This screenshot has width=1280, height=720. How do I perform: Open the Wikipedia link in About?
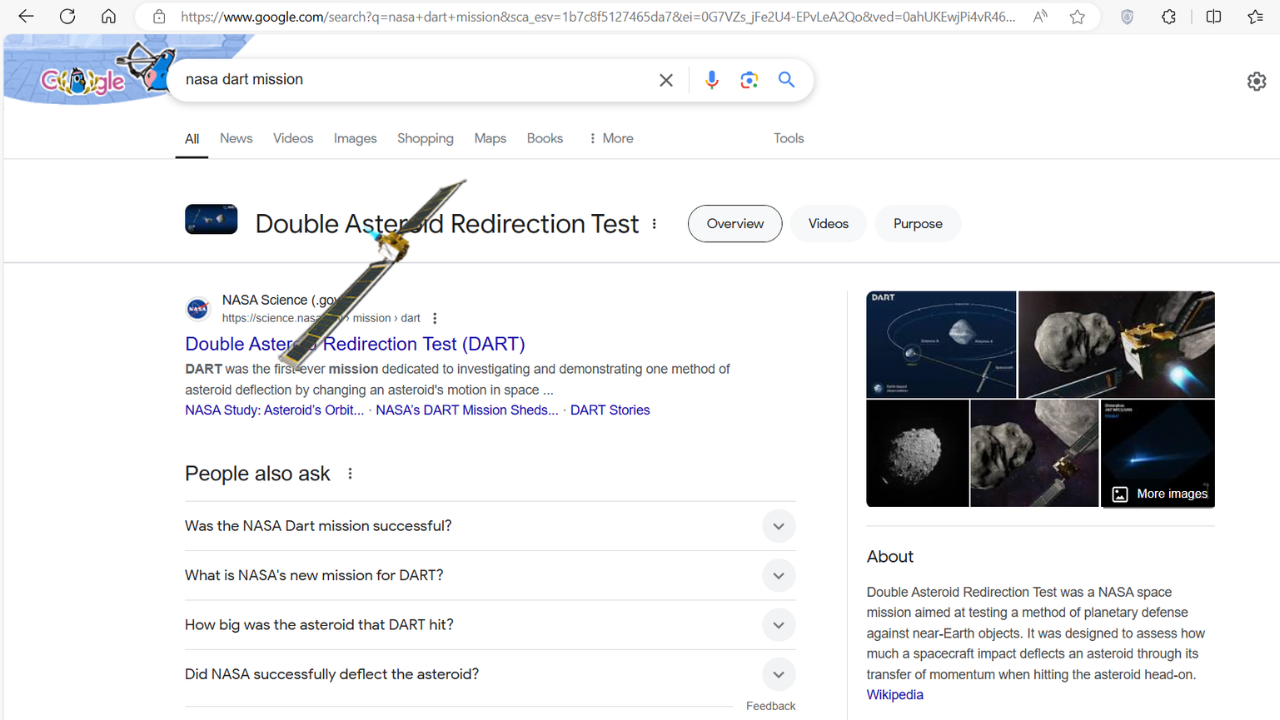(895, 695)
